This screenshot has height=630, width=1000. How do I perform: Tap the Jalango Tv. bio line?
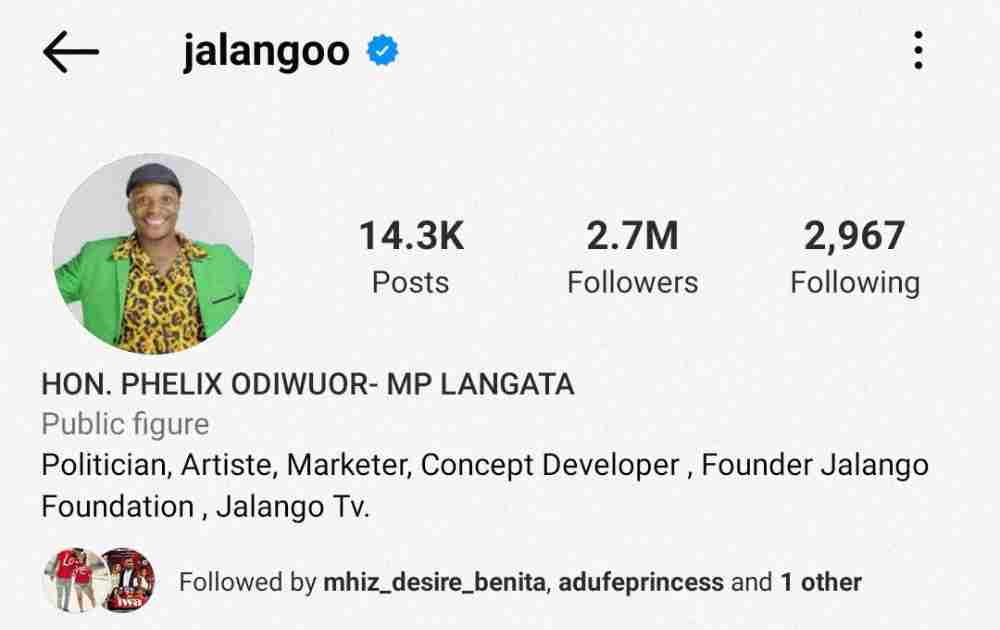(293, 507)
